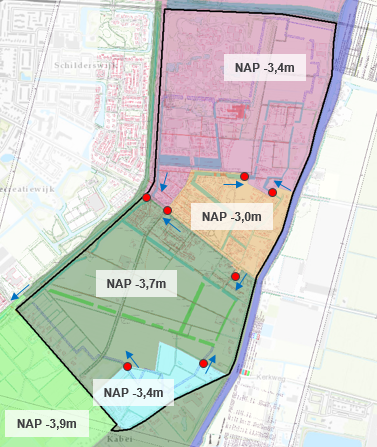Click the NAP -3,4m label in pink zone
The height and width of the screenshot is (447, 377).
[265, 68]
